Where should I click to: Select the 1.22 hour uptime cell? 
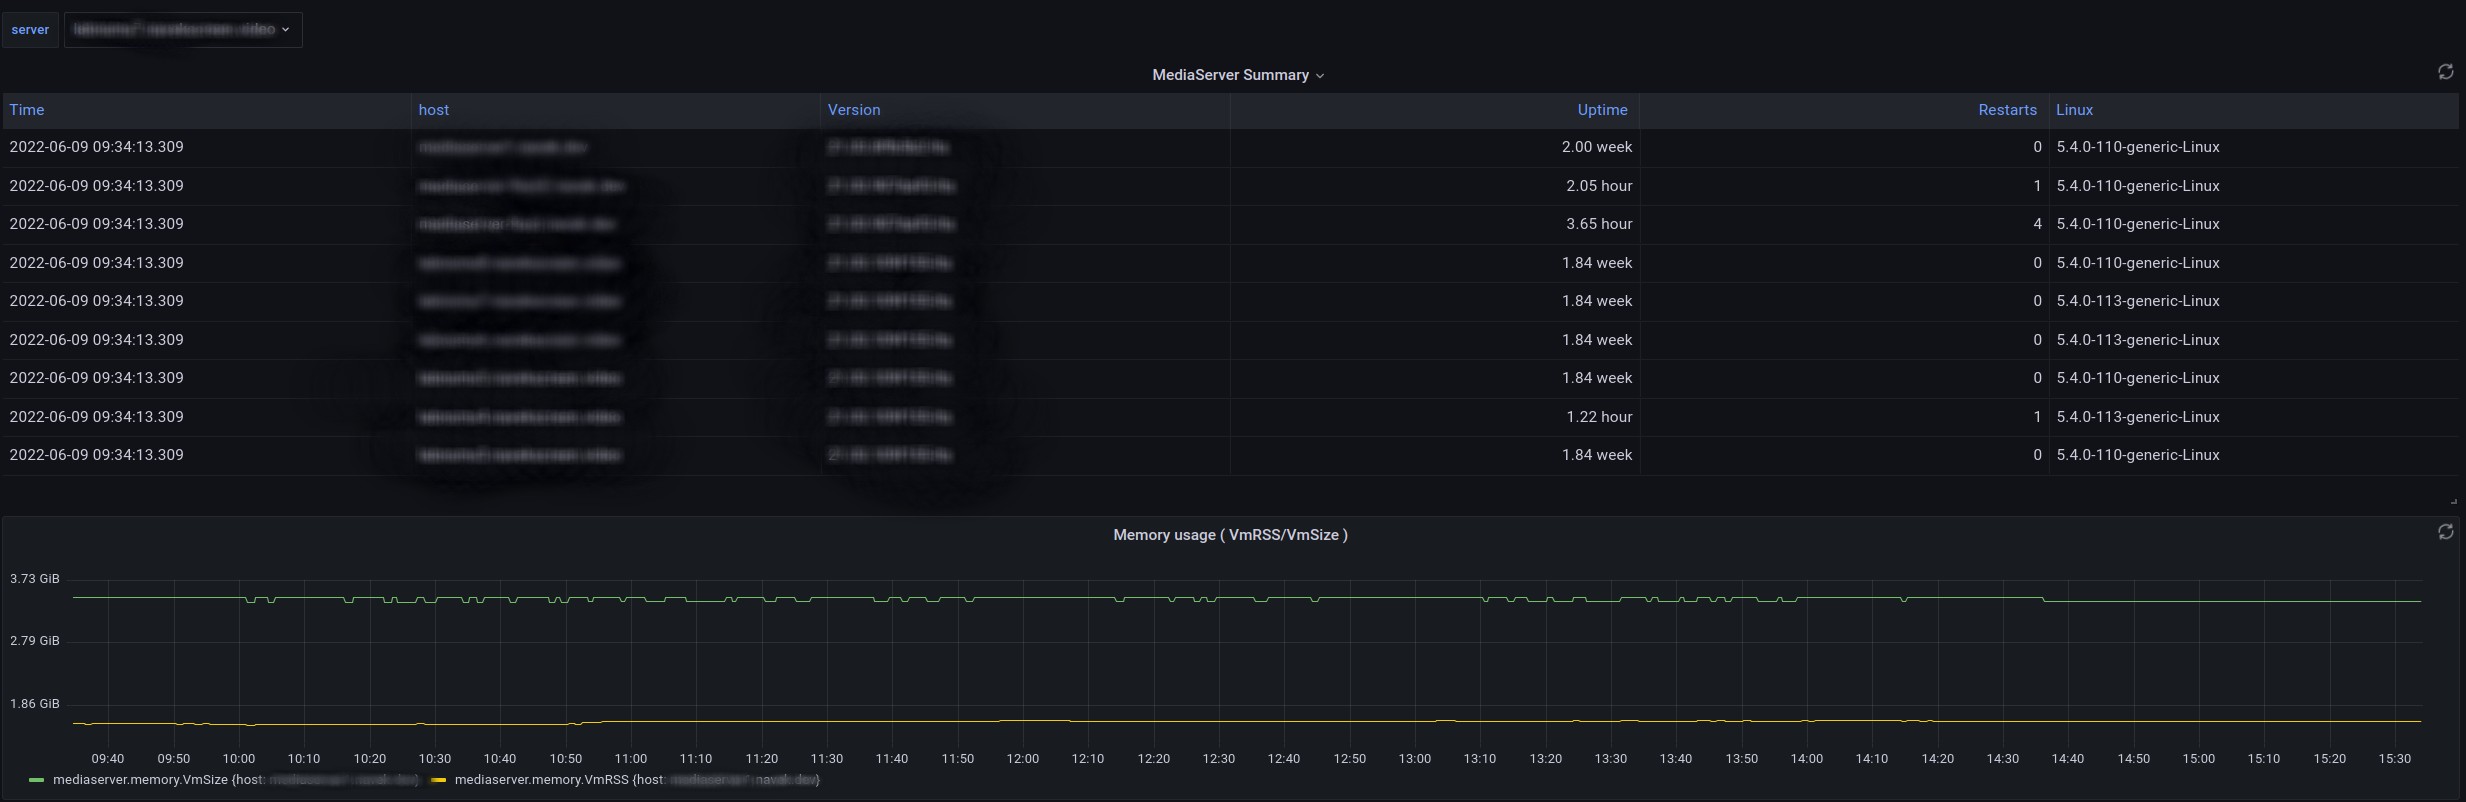[1598, 417]
